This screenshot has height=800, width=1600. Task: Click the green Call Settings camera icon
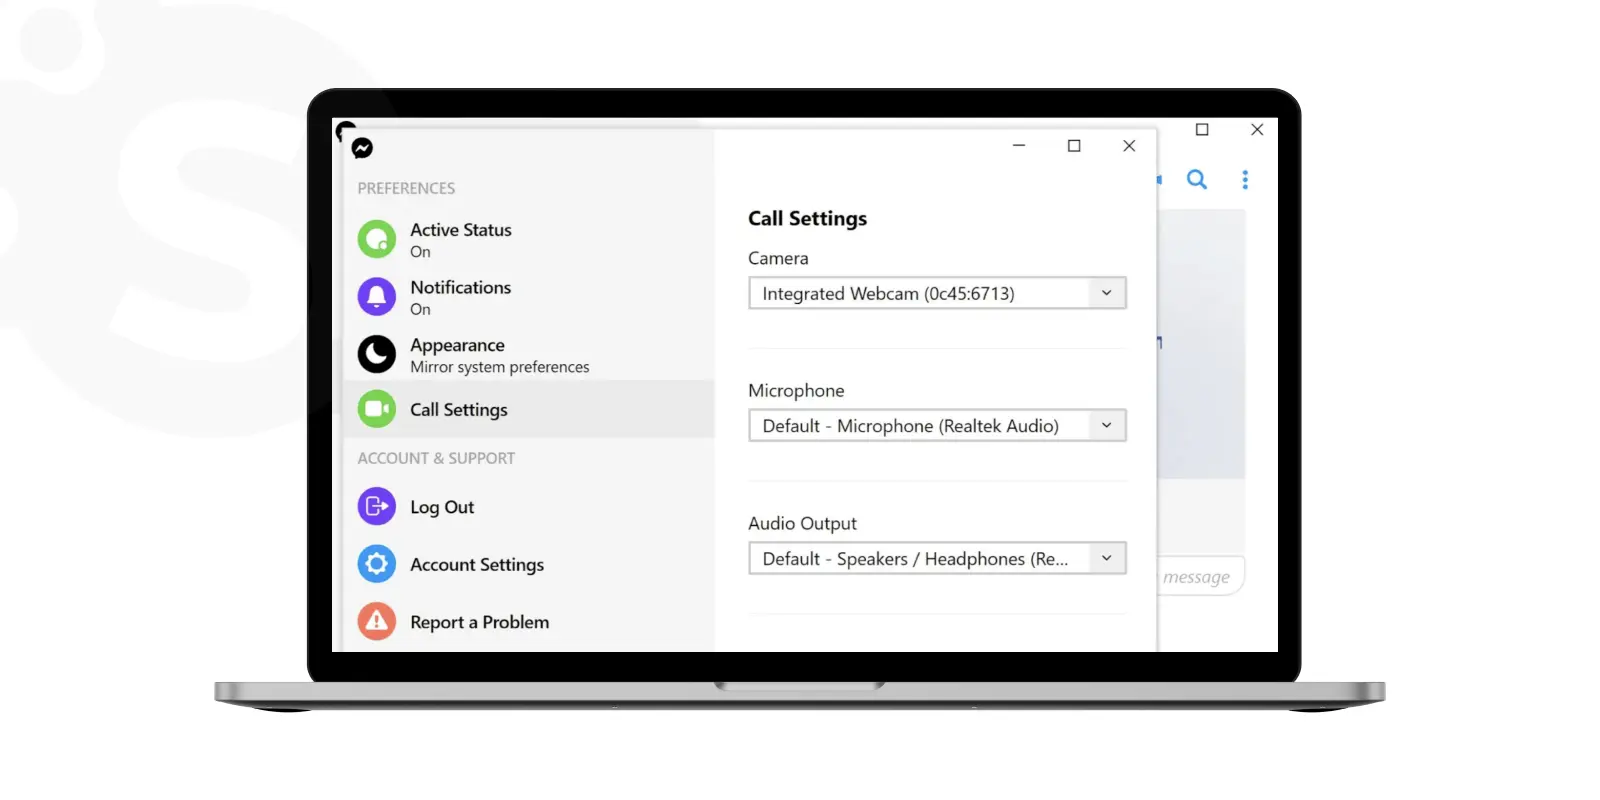(377, 409)
